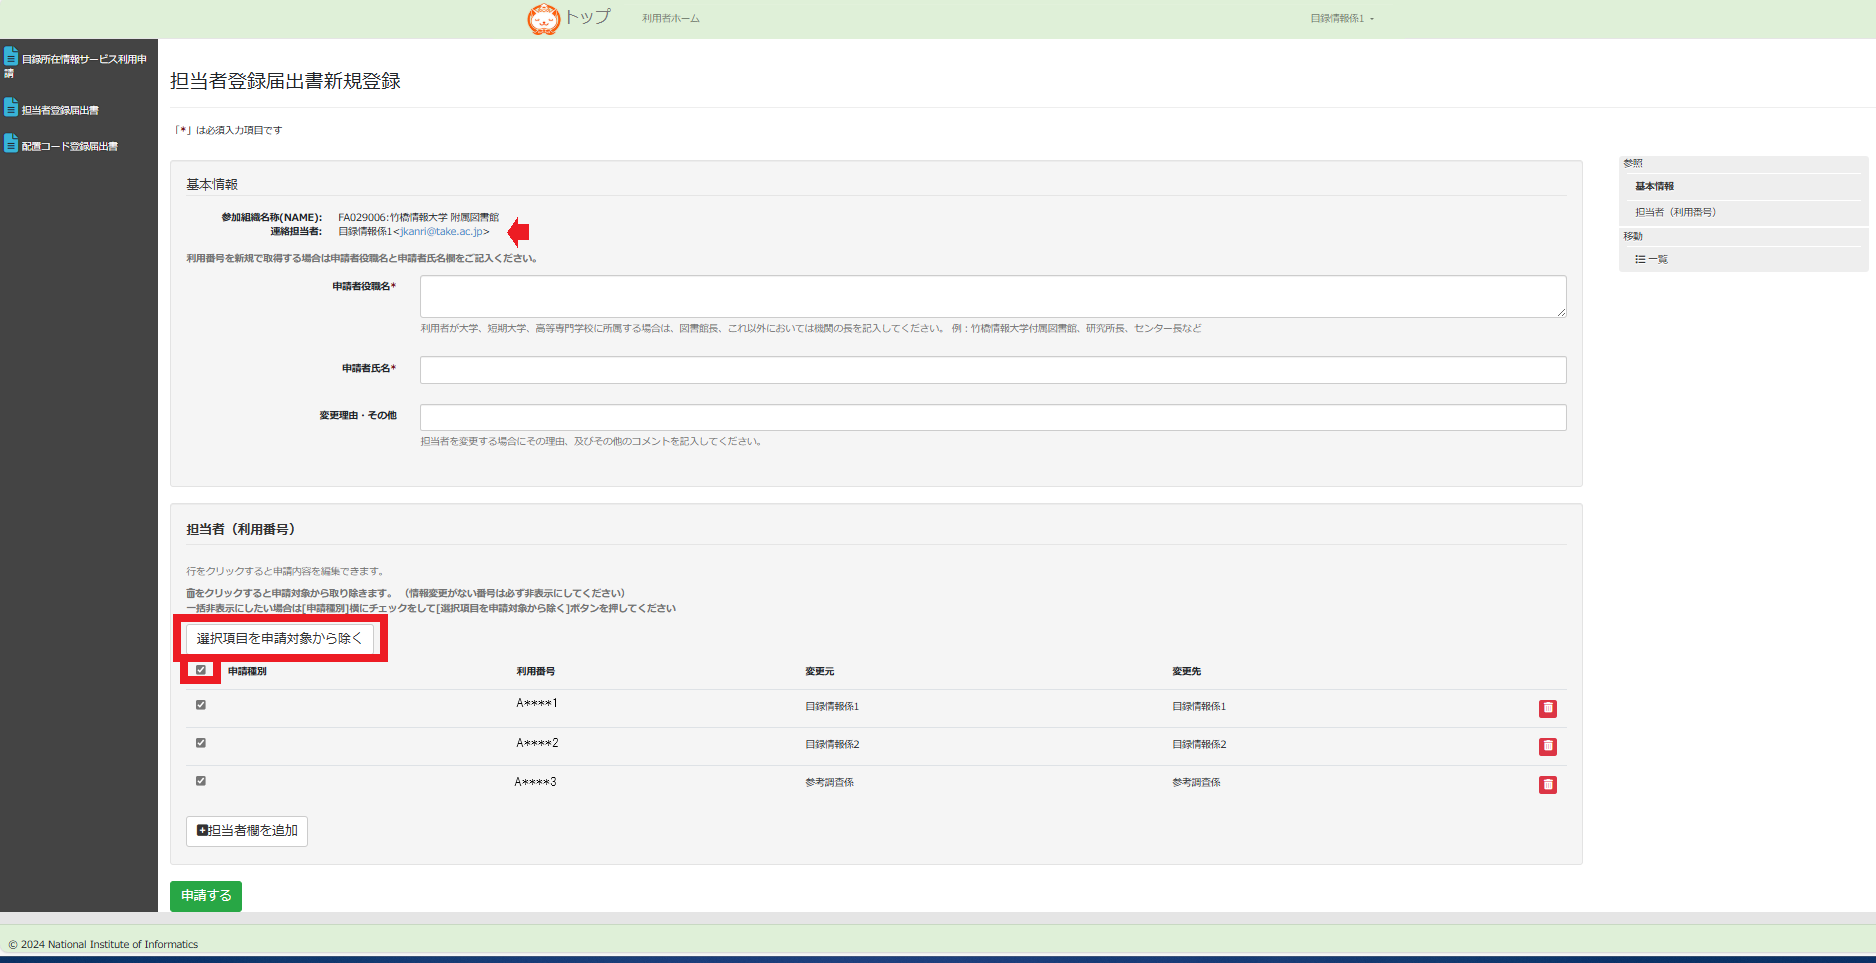1876x963 pixels.
Task: Click the トップ link in the header
Action: coord(588,17)
